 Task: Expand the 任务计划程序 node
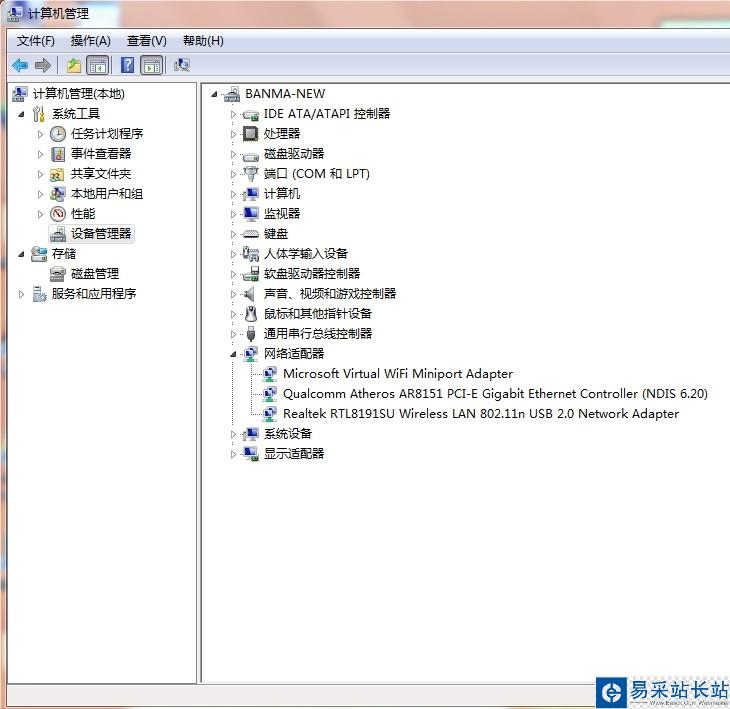(41, 135)
